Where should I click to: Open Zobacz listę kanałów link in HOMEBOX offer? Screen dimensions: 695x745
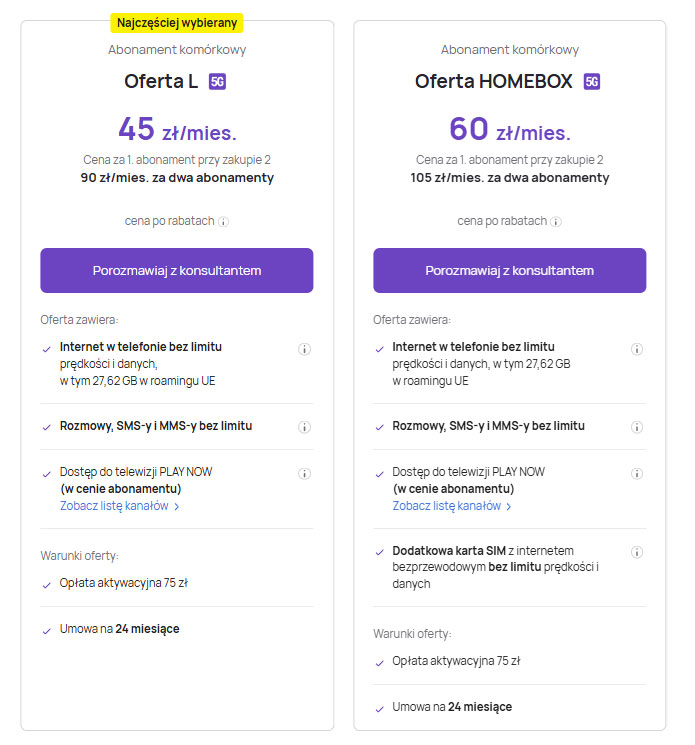pos(447,506)
